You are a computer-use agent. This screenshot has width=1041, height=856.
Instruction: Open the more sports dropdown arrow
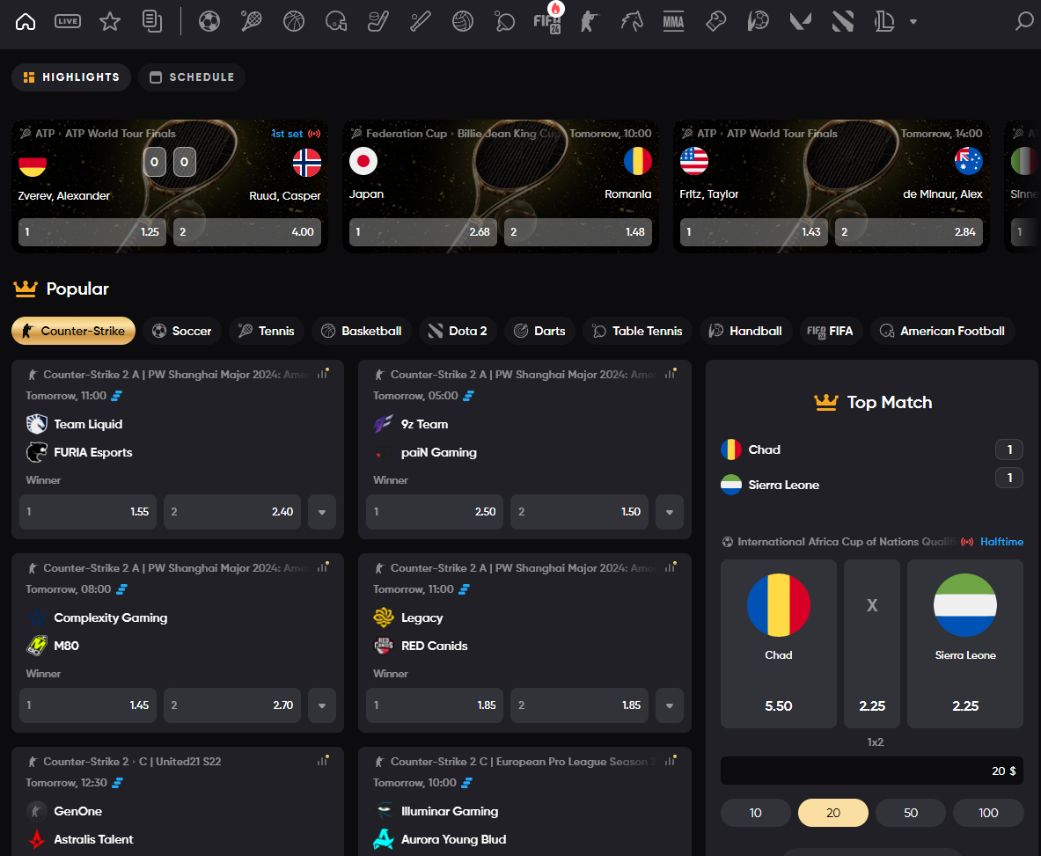click(x=913, y=21)
